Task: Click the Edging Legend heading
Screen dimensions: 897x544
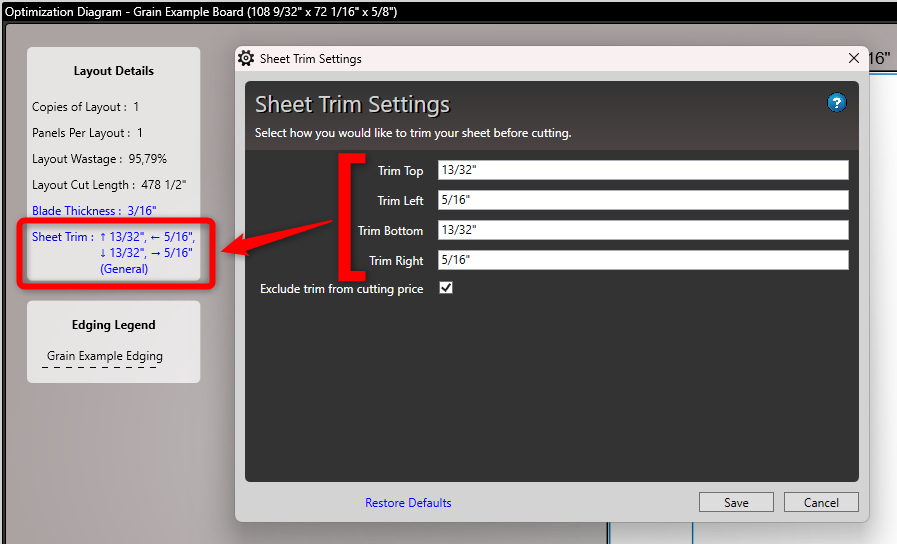Action: [x=113, y=325]
